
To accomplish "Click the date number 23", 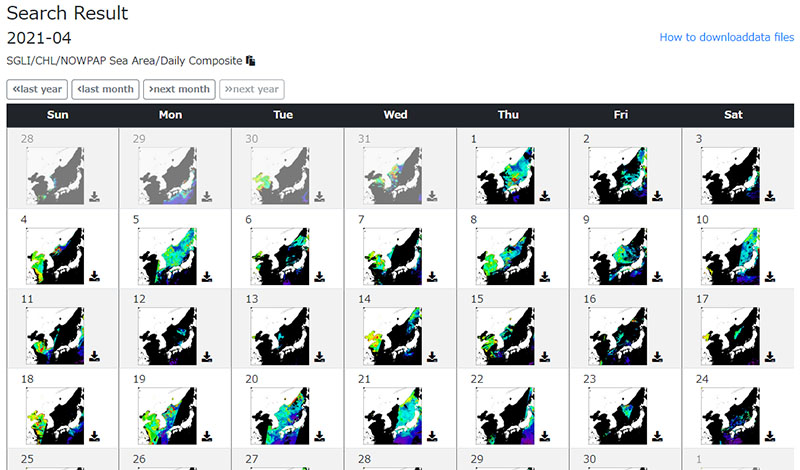I will click(590, 379).
